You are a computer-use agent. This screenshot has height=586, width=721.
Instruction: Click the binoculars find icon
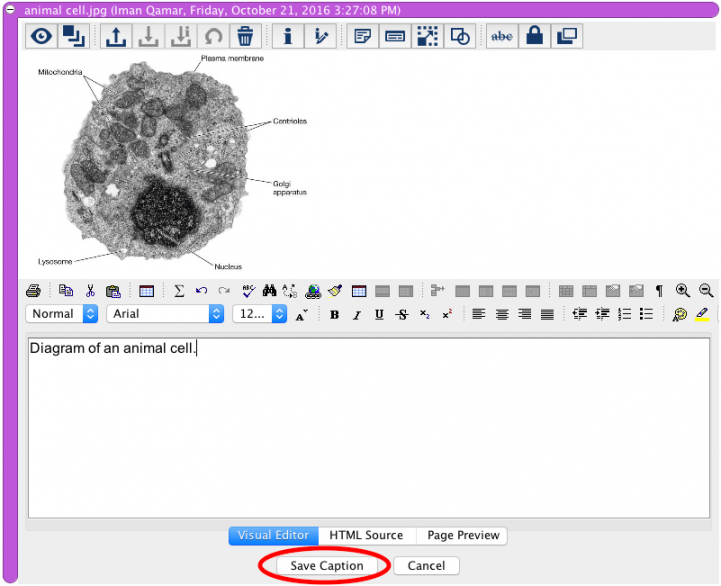point(269,291)
